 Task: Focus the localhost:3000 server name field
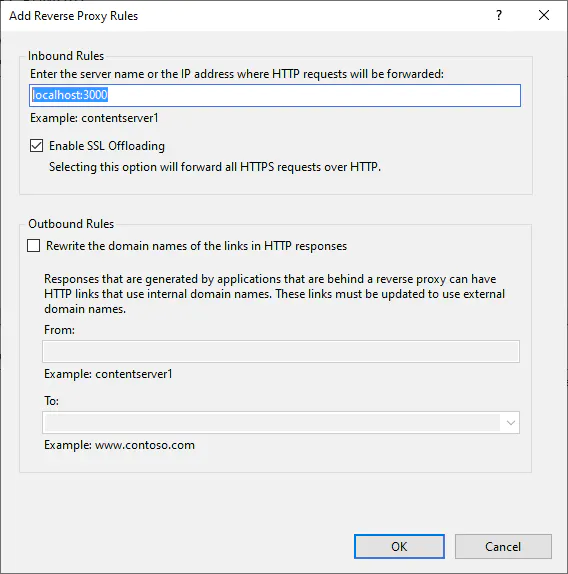(x=275, y=96)
